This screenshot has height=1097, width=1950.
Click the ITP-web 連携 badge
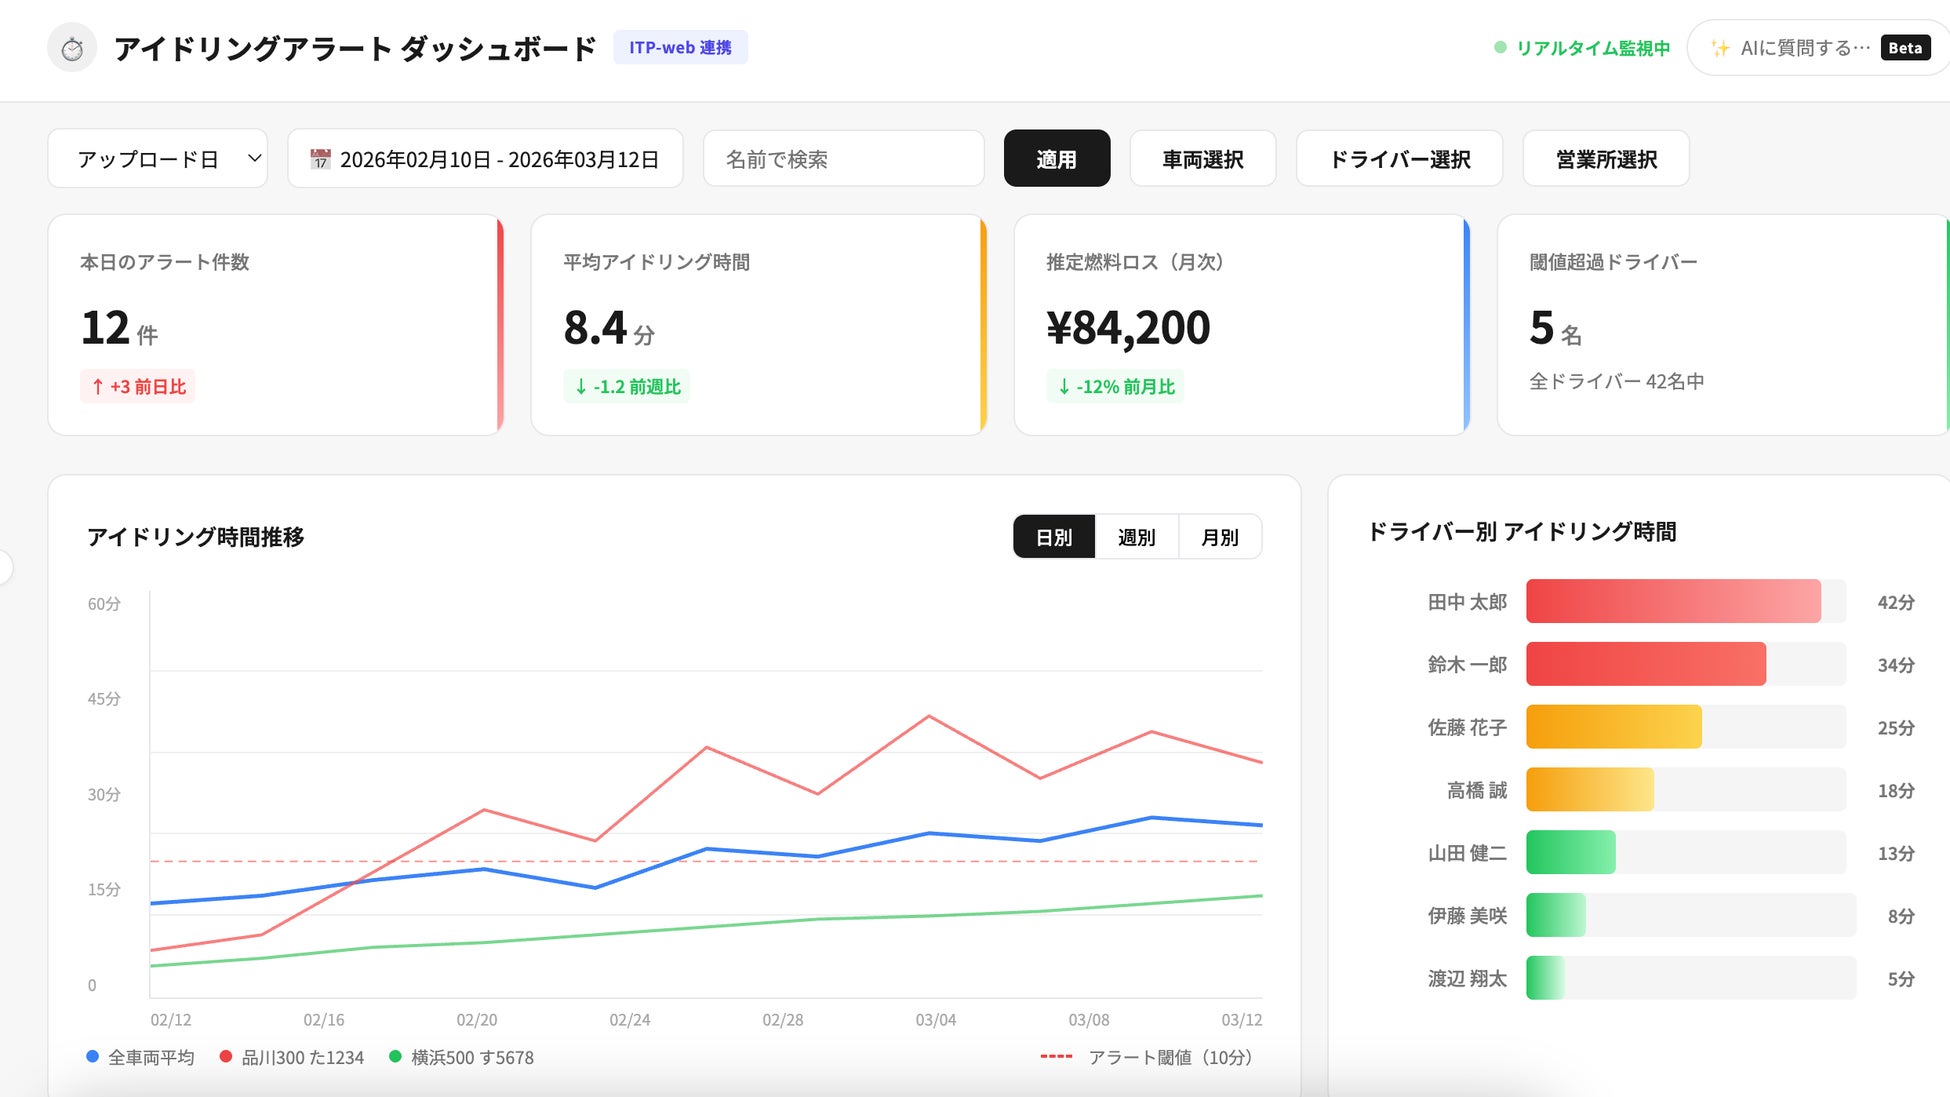pos(680,47)
